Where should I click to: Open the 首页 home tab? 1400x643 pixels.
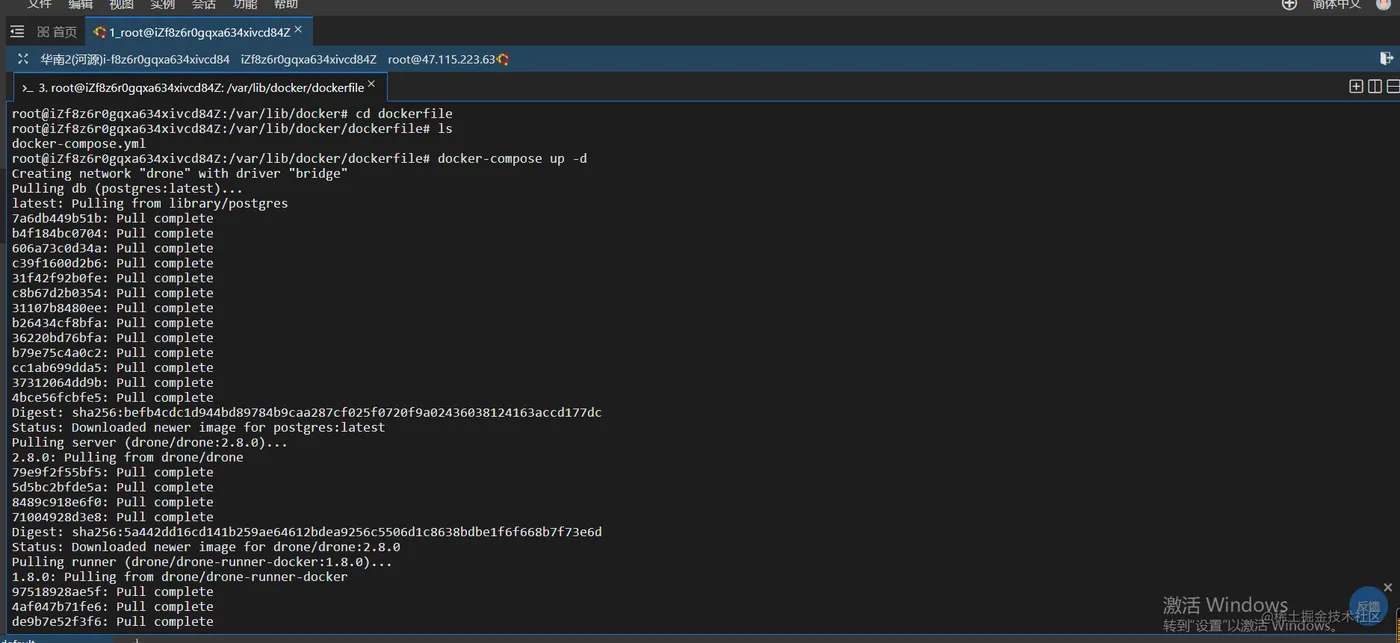[x=57, y=32]
